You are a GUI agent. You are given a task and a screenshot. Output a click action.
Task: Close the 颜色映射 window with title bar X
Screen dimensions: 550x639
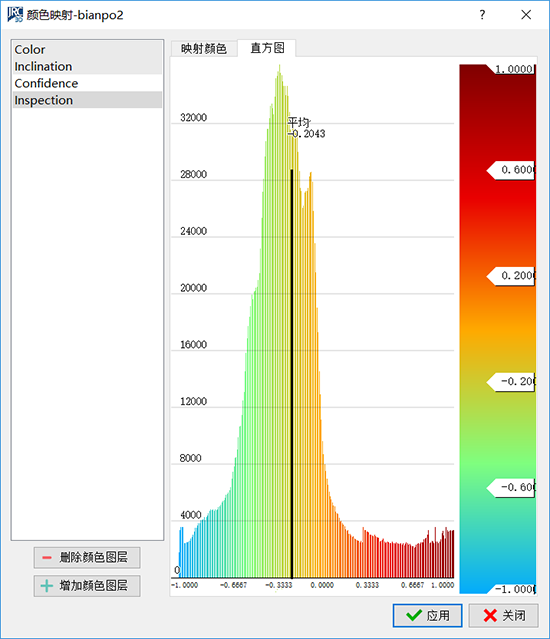[526, 15]
